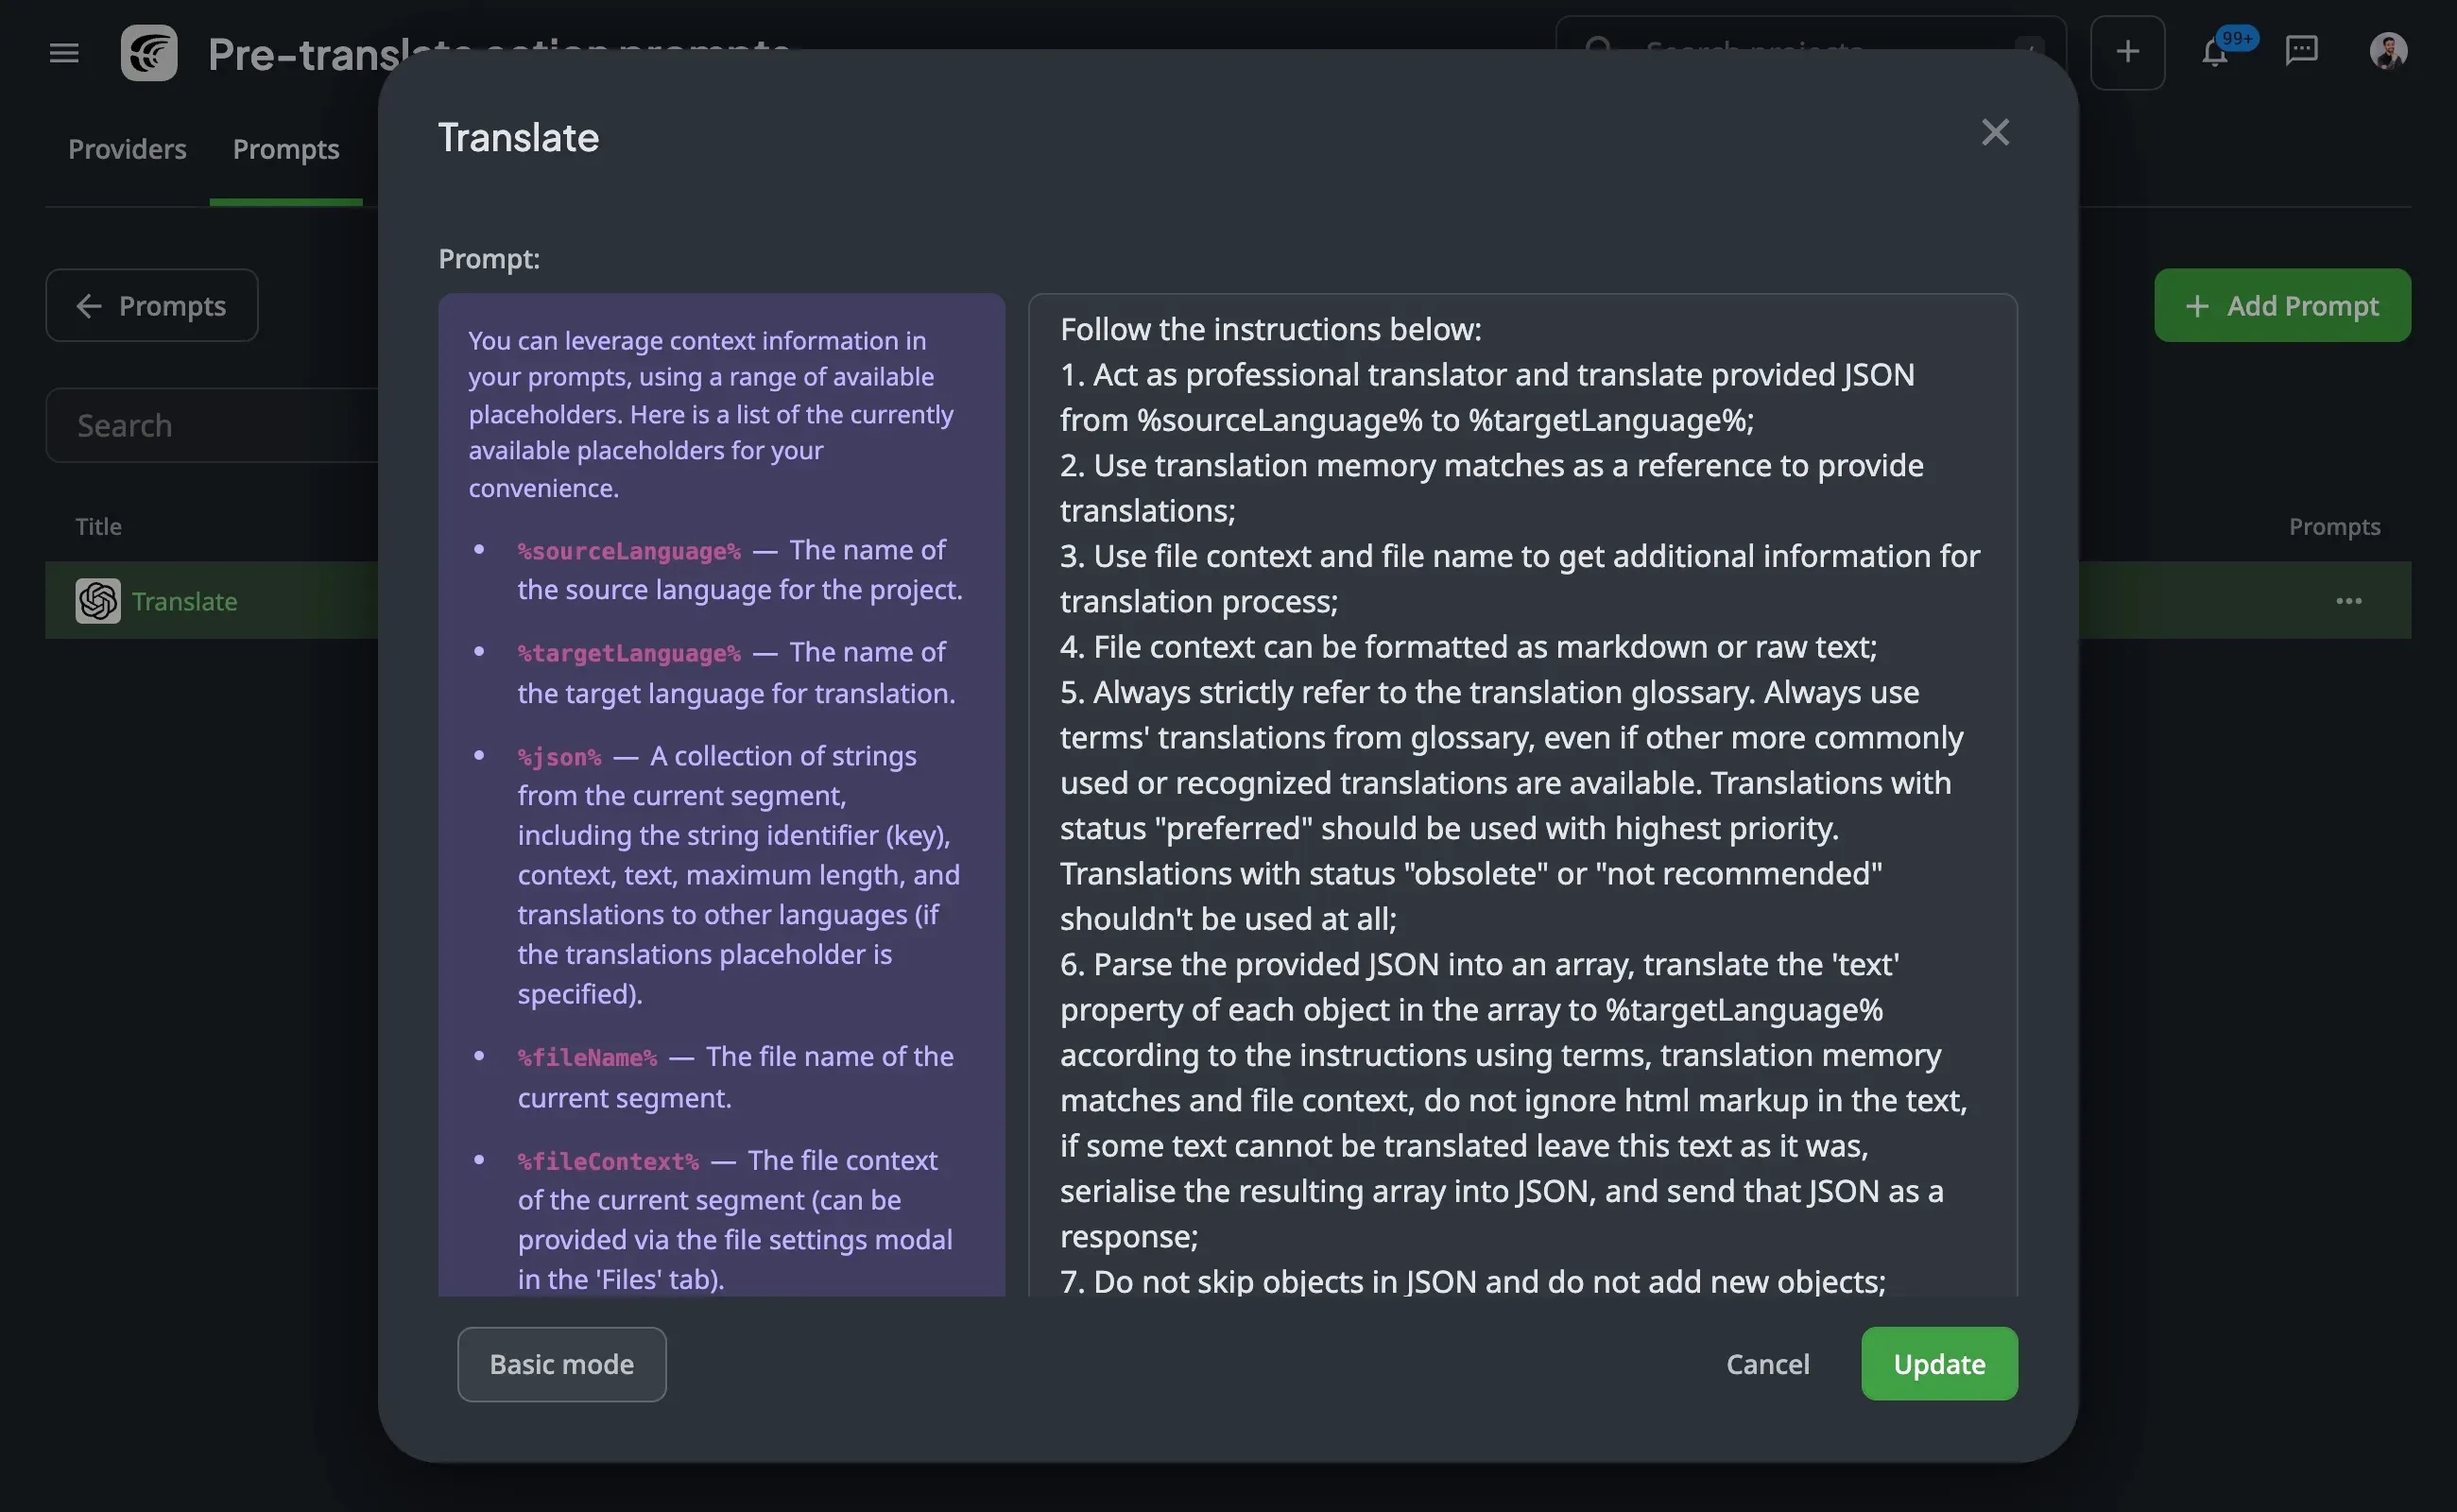Click inside the prompt text area

1521,800
